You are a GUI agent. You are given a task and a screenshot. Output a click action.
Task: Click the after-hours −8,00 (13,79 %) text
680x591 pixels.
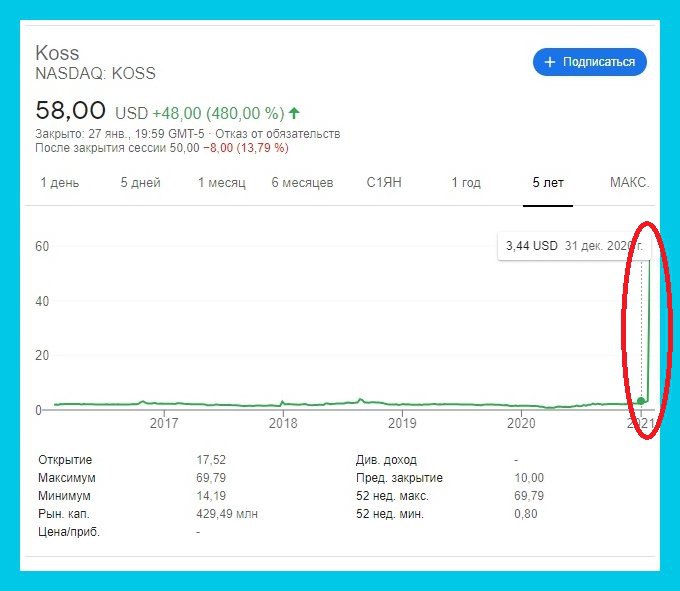click(246, 148)
